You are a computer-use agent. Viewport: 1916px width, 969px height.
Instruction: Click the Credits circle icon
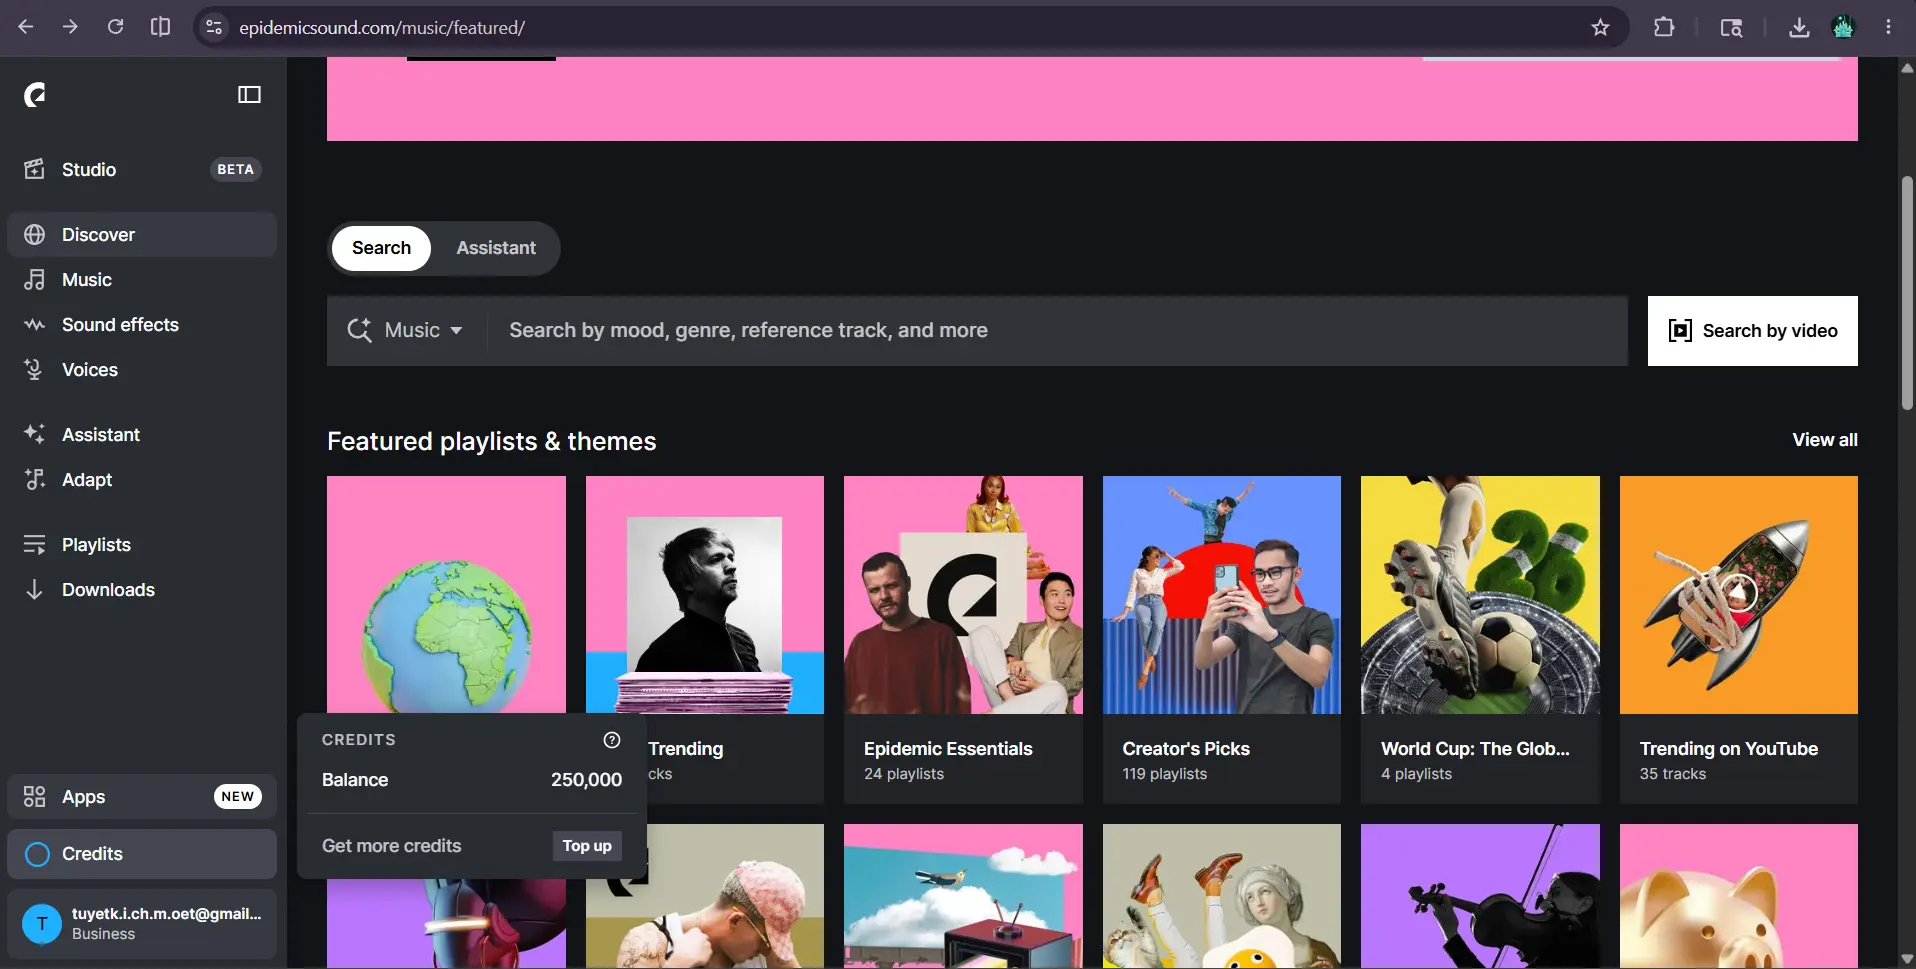point(37,854)
